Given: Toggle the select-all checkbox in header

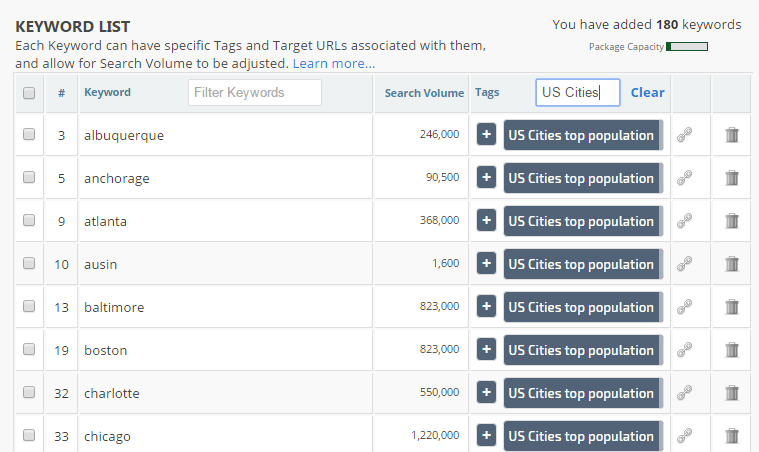Looking at the screenshot, I should tap(29, 93).
